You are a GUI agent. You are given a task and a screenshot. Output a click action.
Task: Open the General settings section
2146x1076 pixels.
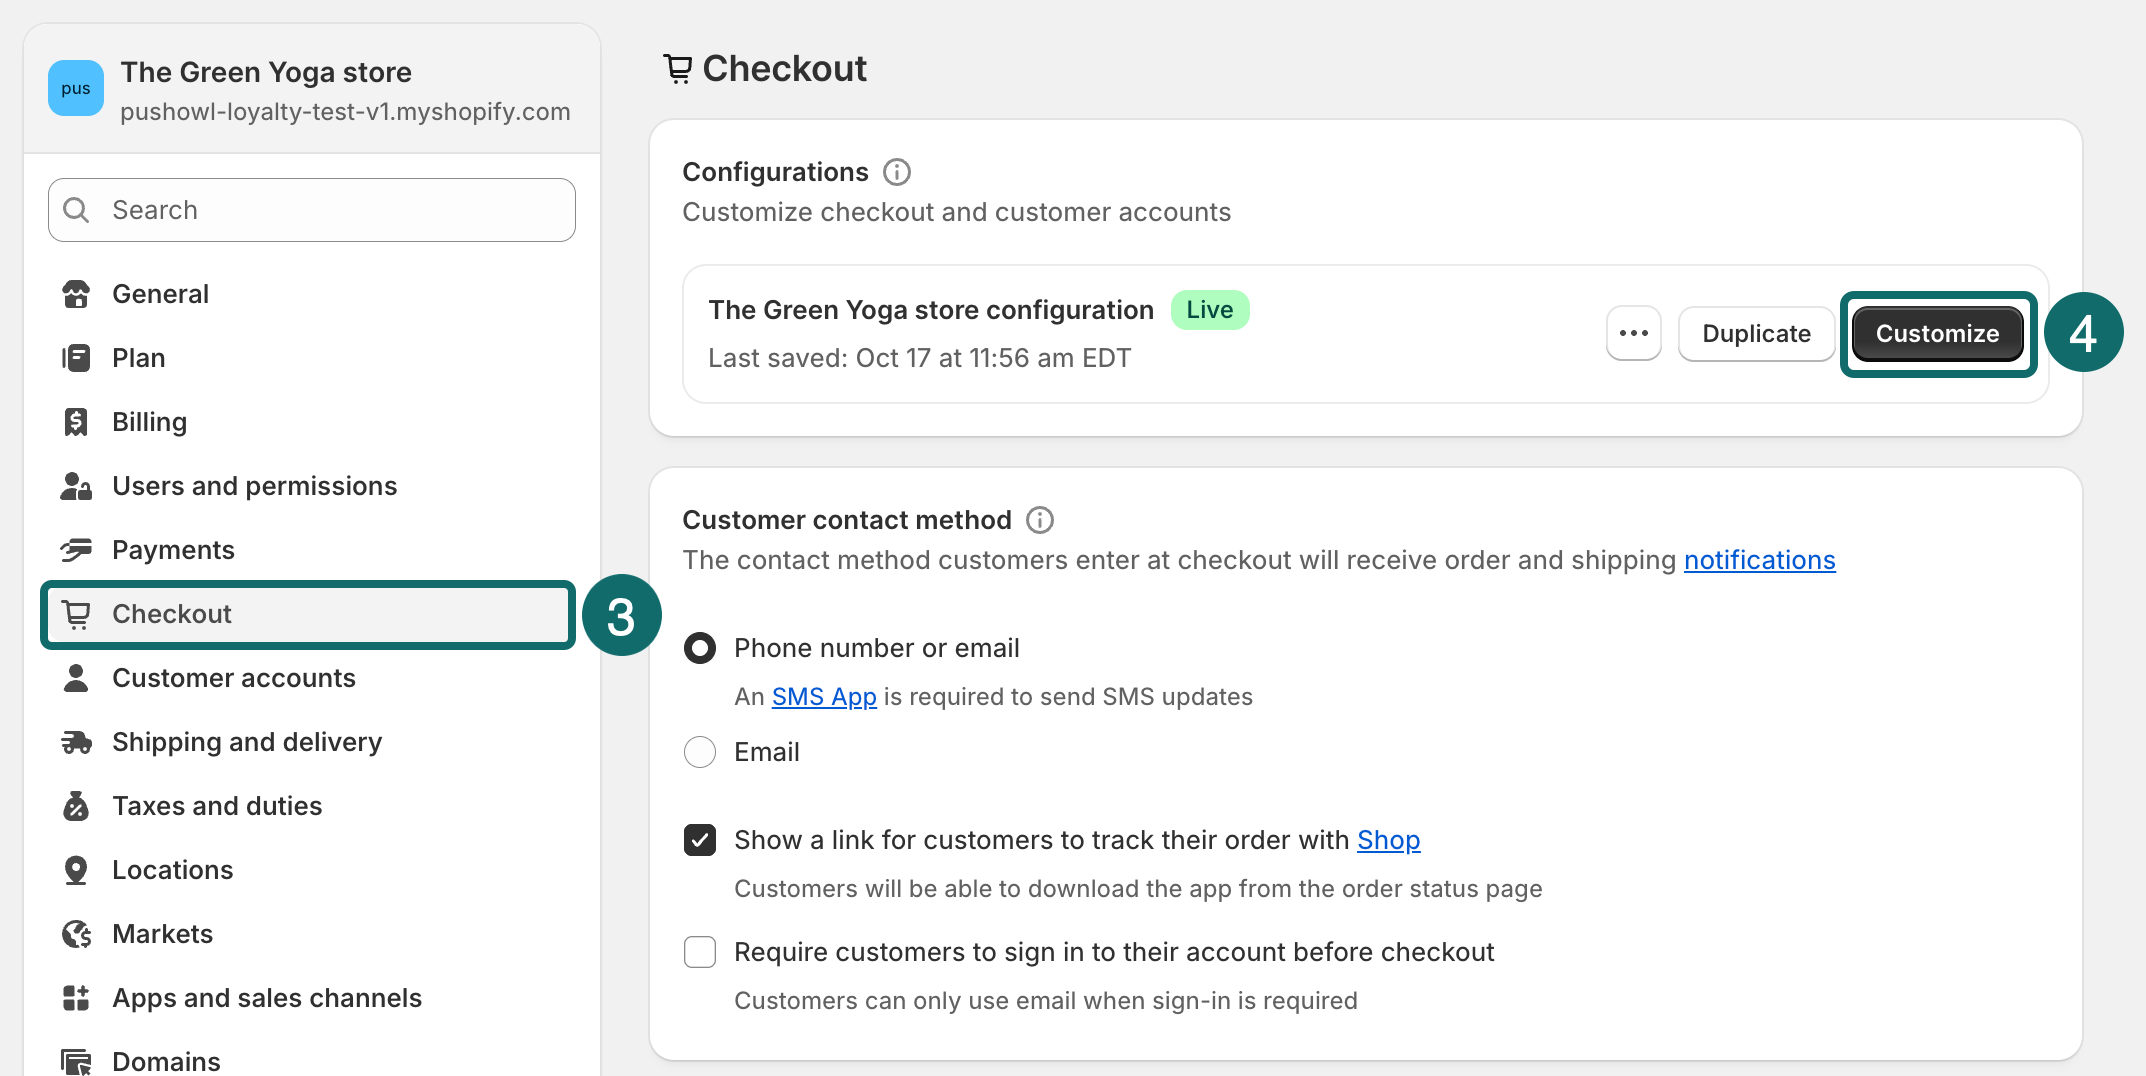tap(160, 293)
